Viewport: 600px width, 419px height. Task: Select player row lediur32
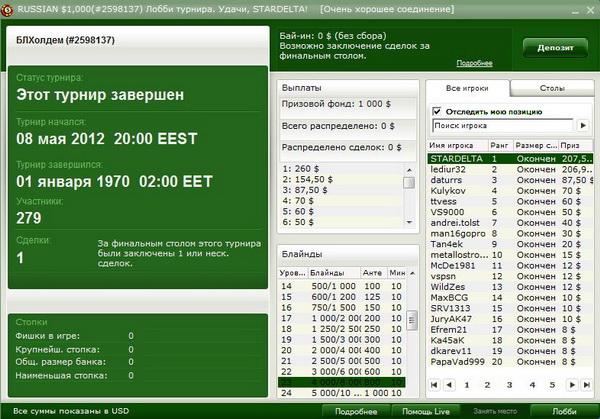(x=510, y=169)
